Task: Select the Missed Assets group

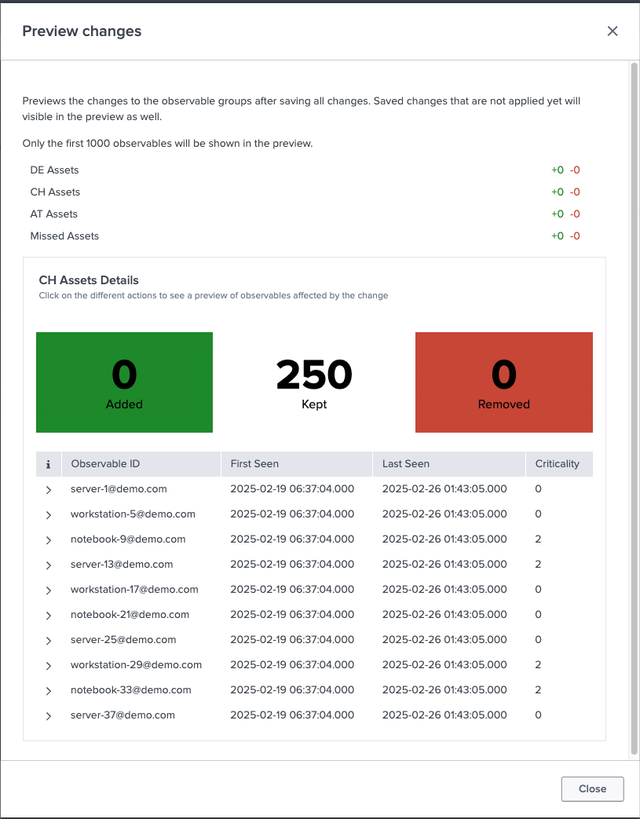Action: point(305,236)
